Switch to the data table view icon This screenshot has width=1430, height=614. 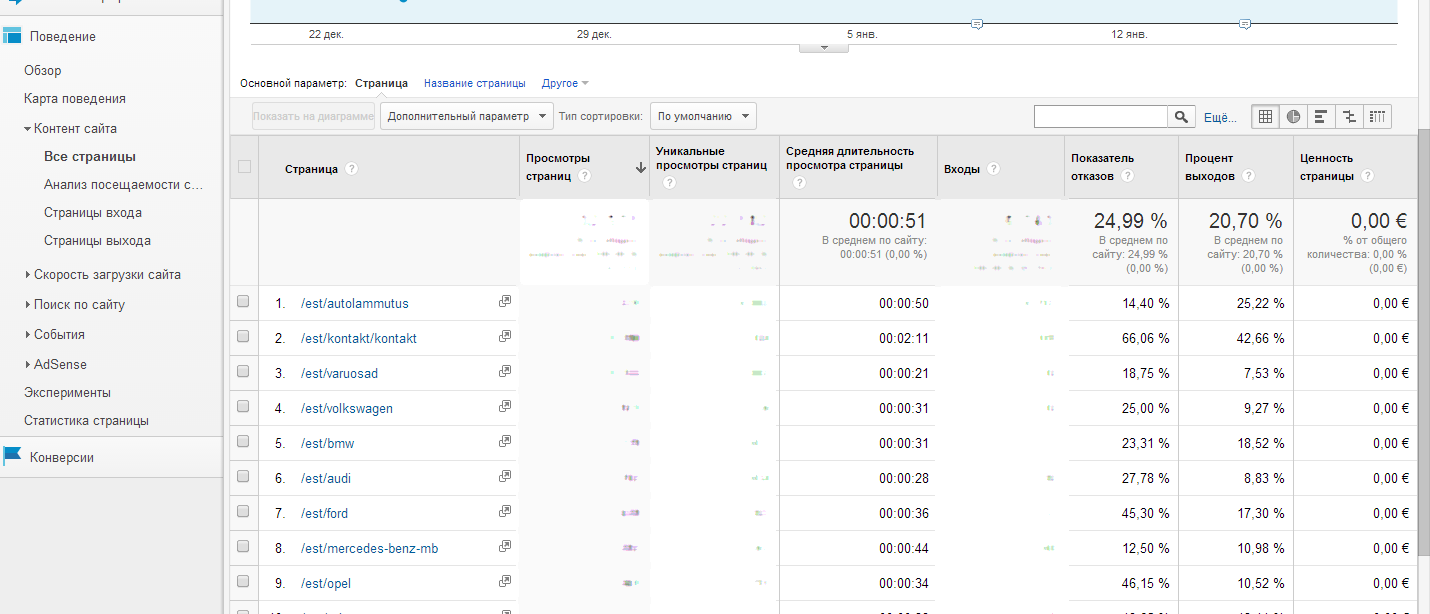(x=1265, y=116)
